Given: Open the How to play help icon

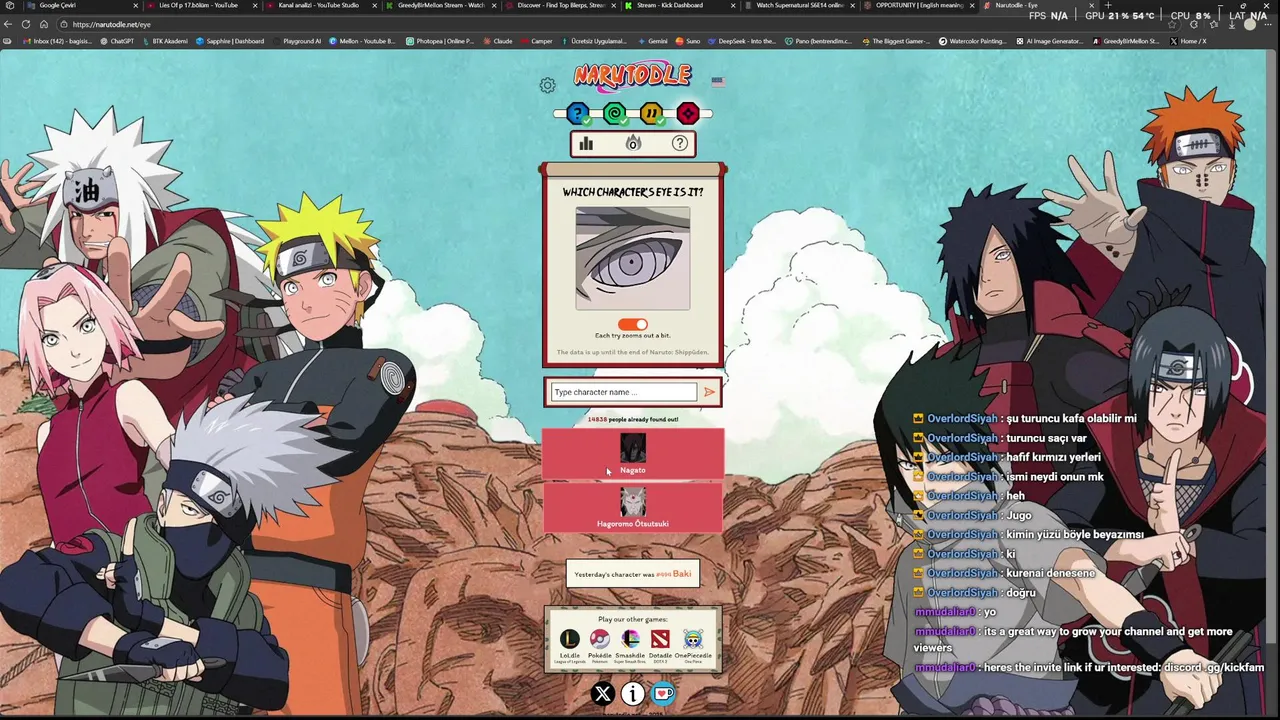Looking at the screenshot, I should (680, 144).
